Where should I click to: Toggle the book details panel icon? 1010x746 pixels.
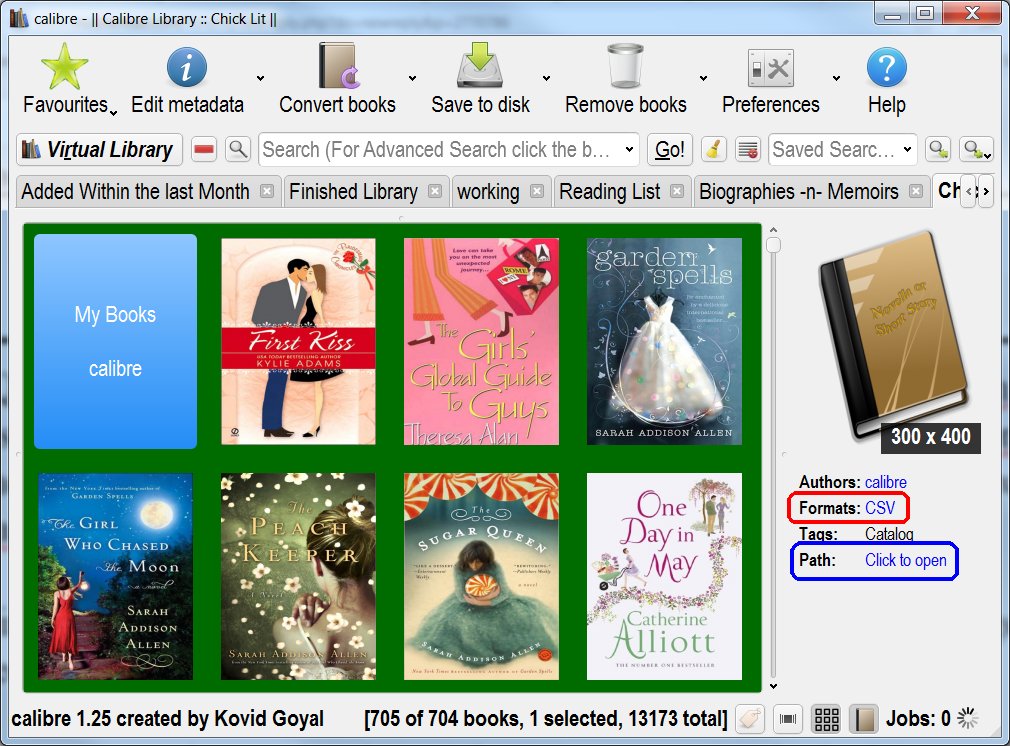coord(863,719)
